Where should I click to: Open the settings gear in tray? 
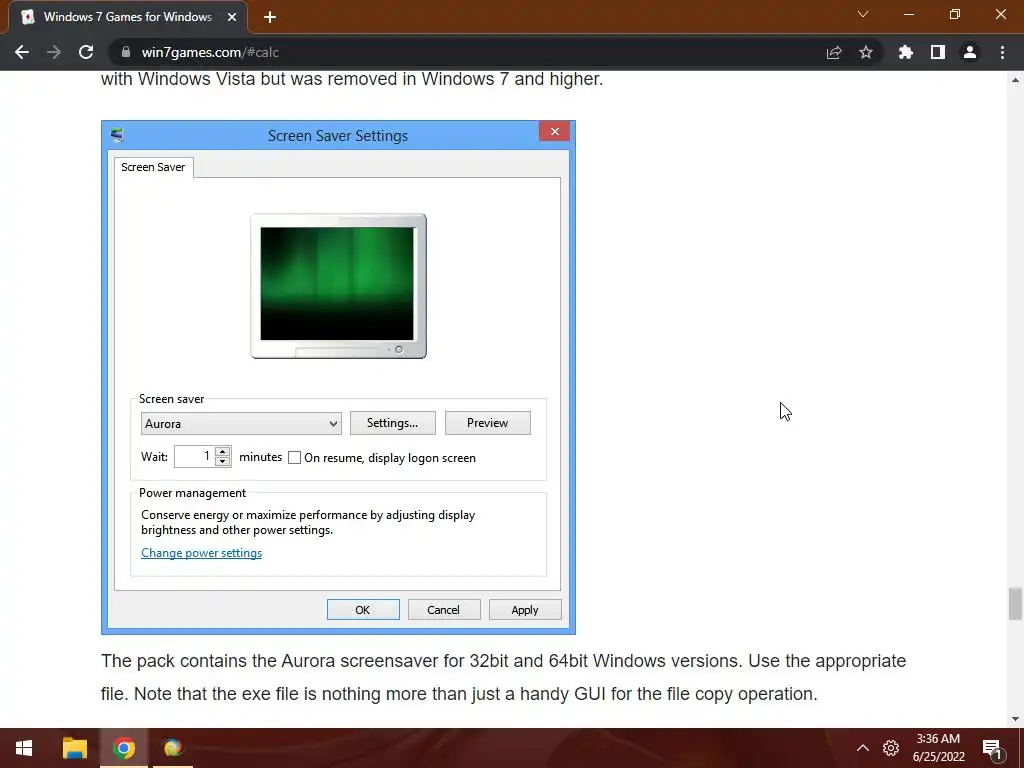pyautogui.click(x=891, y=748)
